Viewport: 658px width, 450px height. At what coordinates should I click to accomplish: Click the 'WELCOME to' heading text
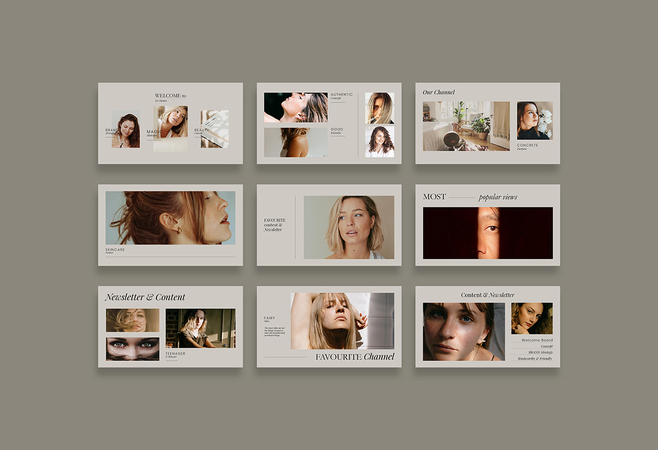(170, 95)
